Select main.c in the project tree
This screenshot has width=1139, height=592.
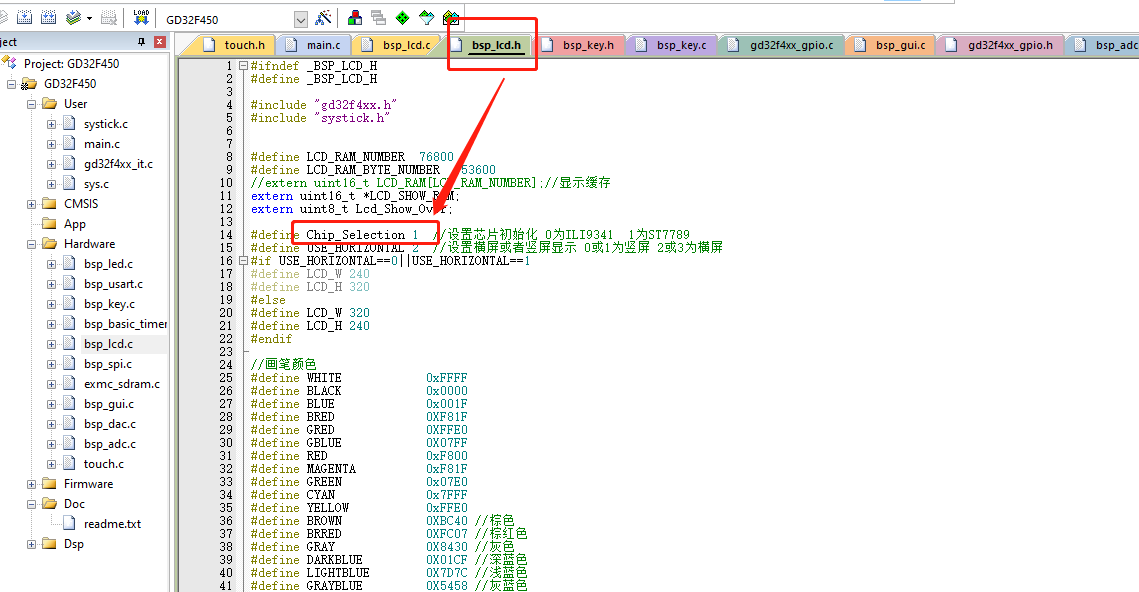102,144
